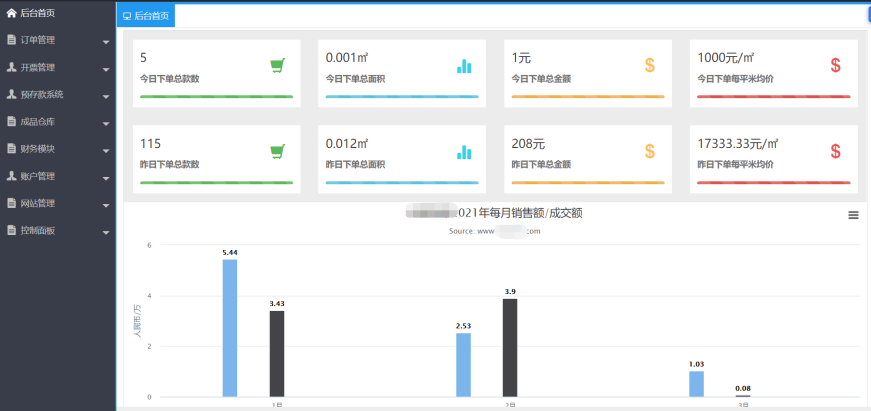
Task: Open the chart hamburger context menu
Action: (x=853, y=215)
